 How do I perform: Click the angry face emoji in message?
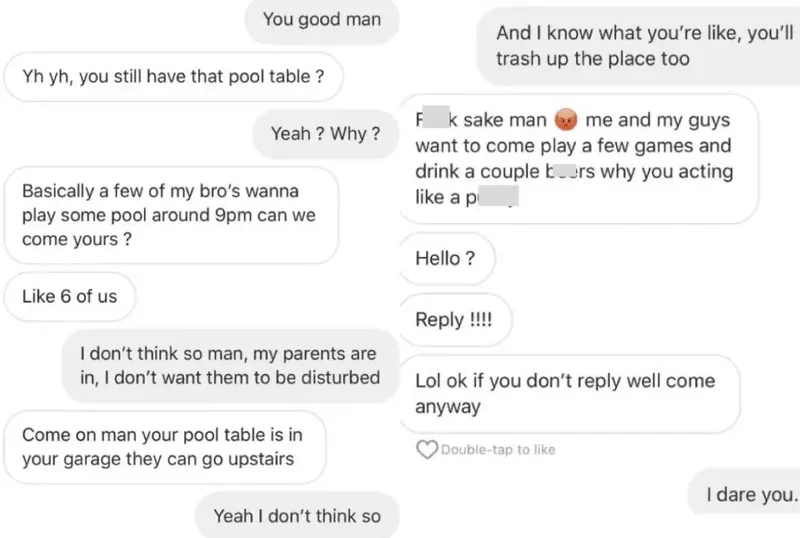point(566,121)
